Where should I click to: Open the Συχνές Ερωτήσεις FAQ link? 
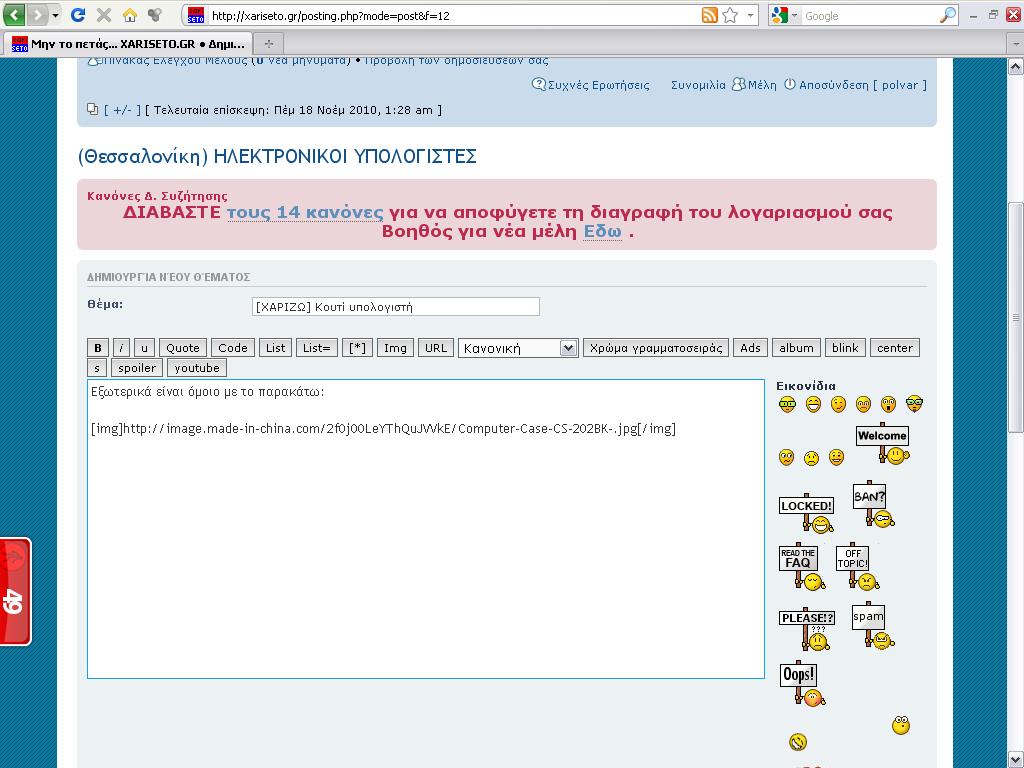pyautogui.click(x=591, y=85)
